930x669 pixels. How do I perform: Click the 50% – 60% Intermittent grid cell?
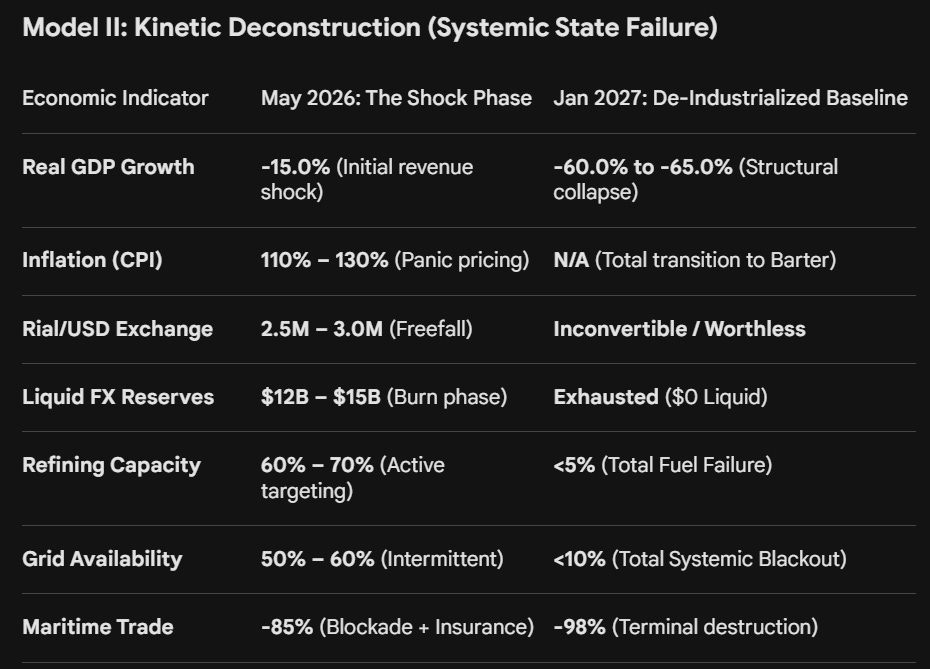(382, 559)
